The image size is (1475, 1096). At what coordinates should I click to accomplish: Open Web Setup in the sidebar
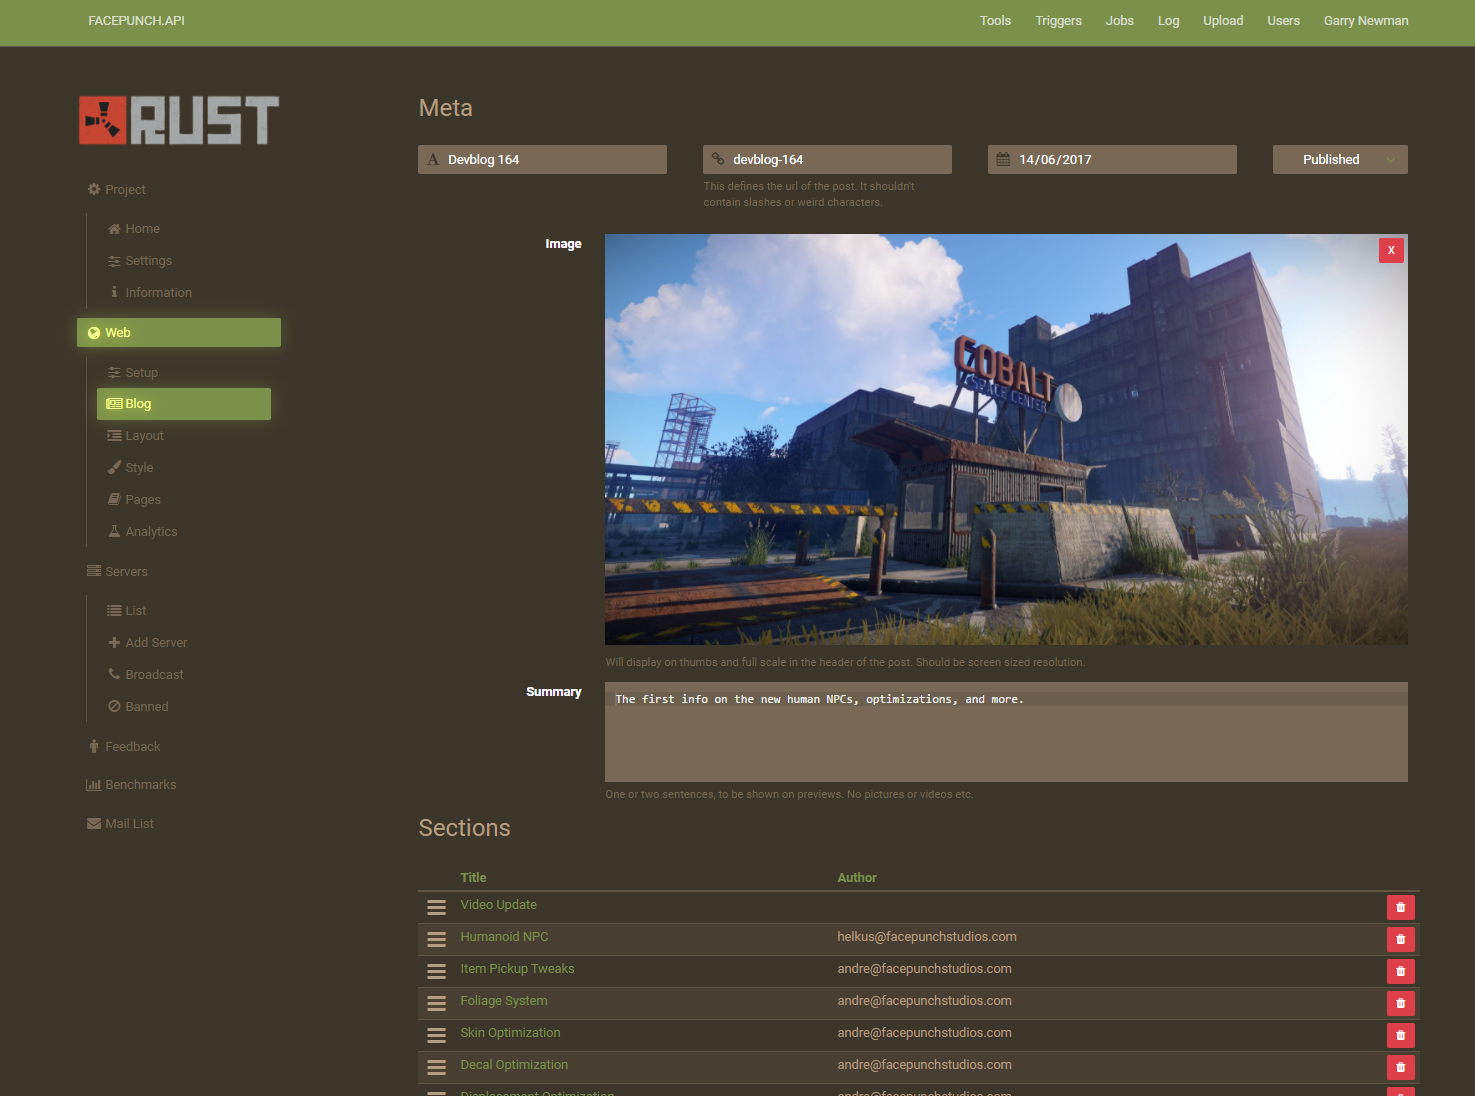(133, 373)
